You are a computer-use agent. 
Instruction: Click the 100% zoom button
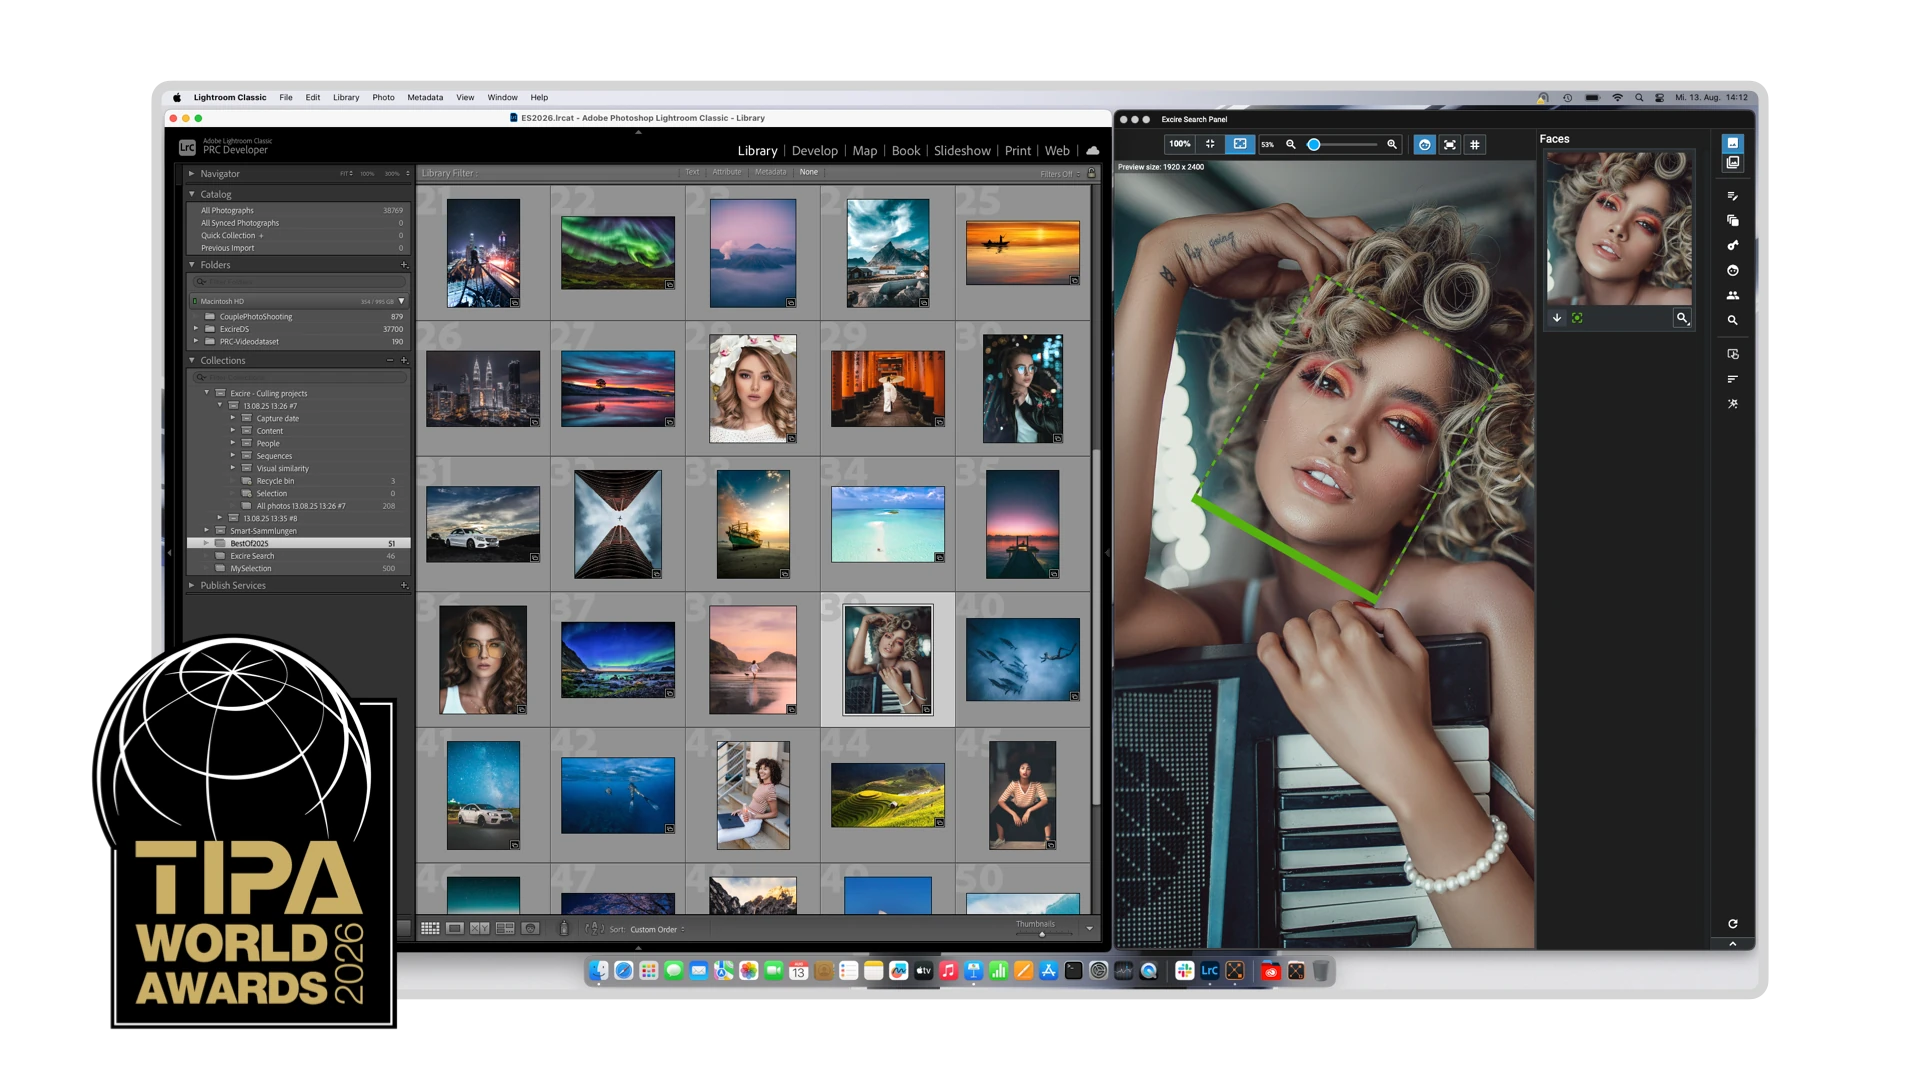coord(1180,144)
